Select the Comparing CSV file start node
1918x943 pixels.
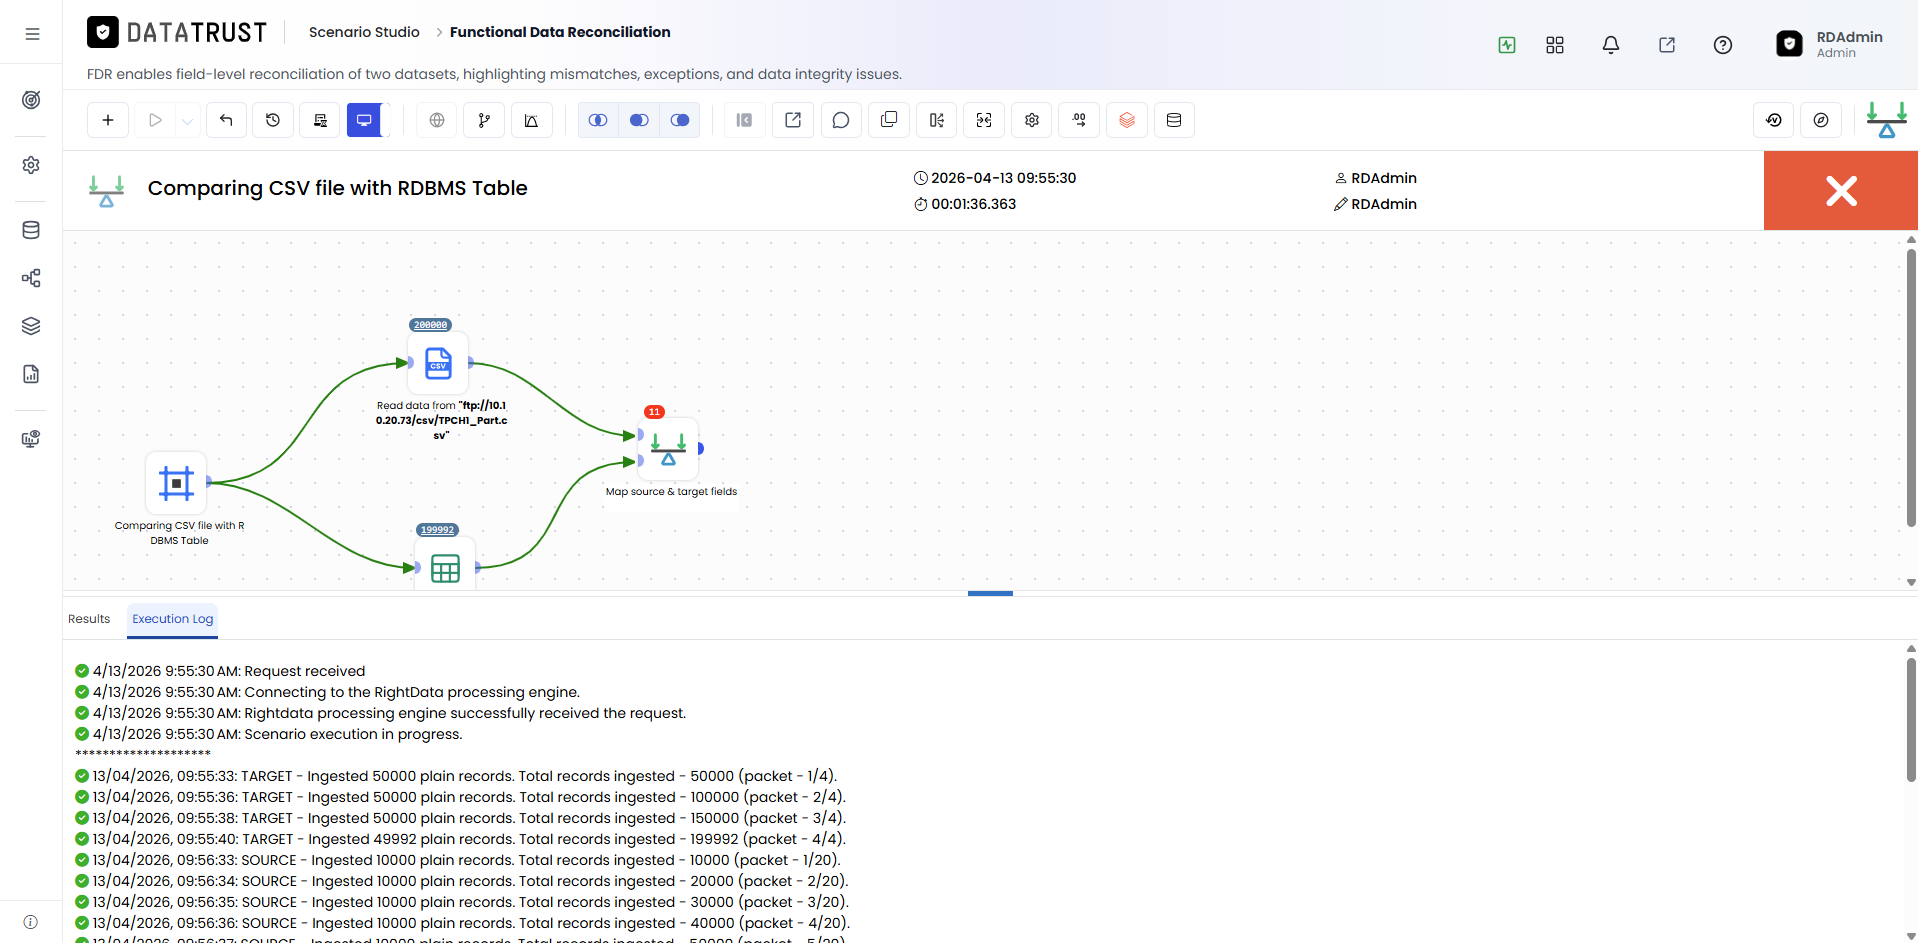pos(176,483)
